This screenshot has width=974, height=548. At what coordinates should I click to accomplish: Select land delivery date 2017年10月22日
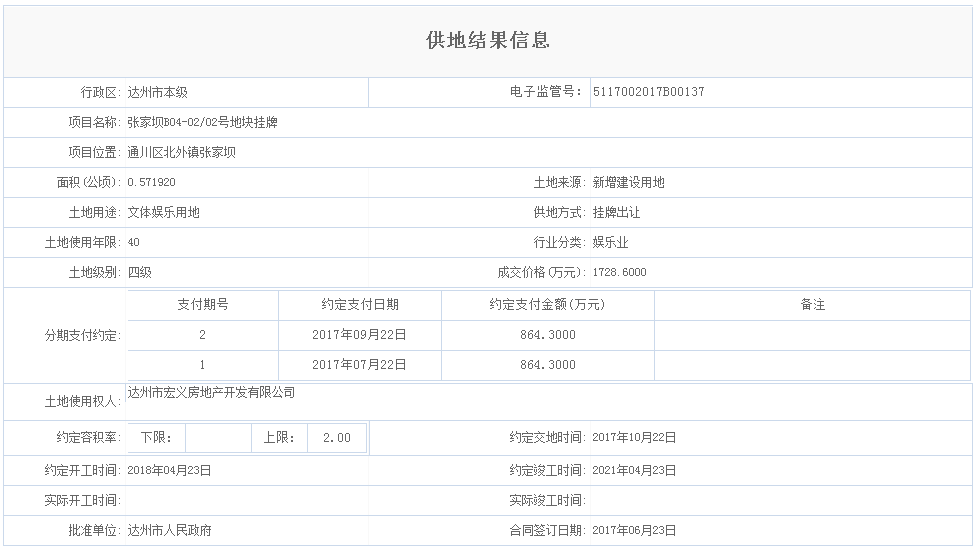[634, 437]
